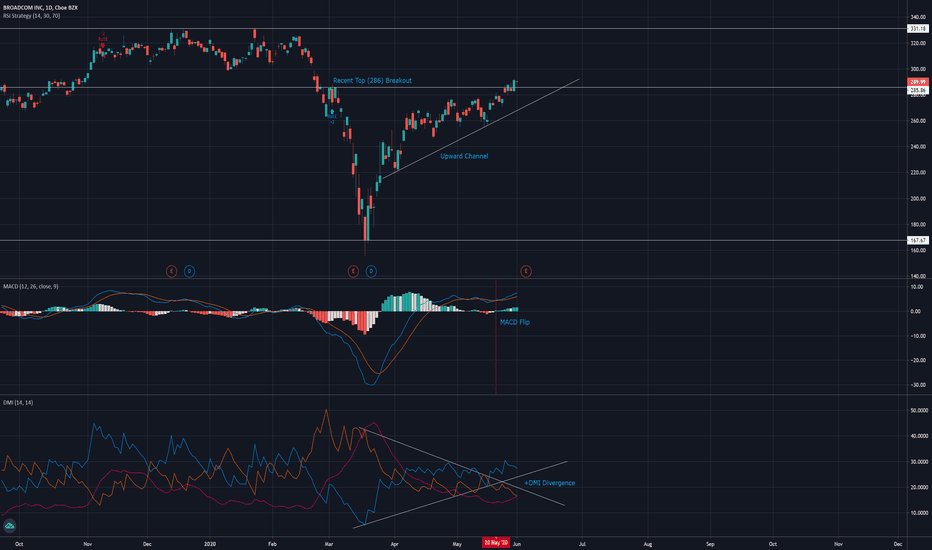Click the 240.00 price axis label
Viewport: 932px width, 550px height.
click(918, 147)
